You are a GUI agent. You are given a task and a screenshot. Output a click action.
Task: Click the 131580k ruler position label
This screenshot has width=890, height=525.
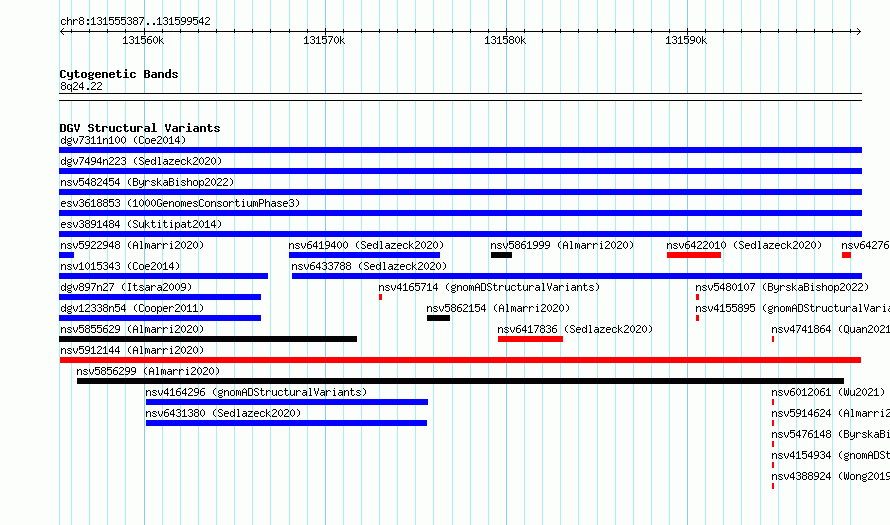point(505,40)
